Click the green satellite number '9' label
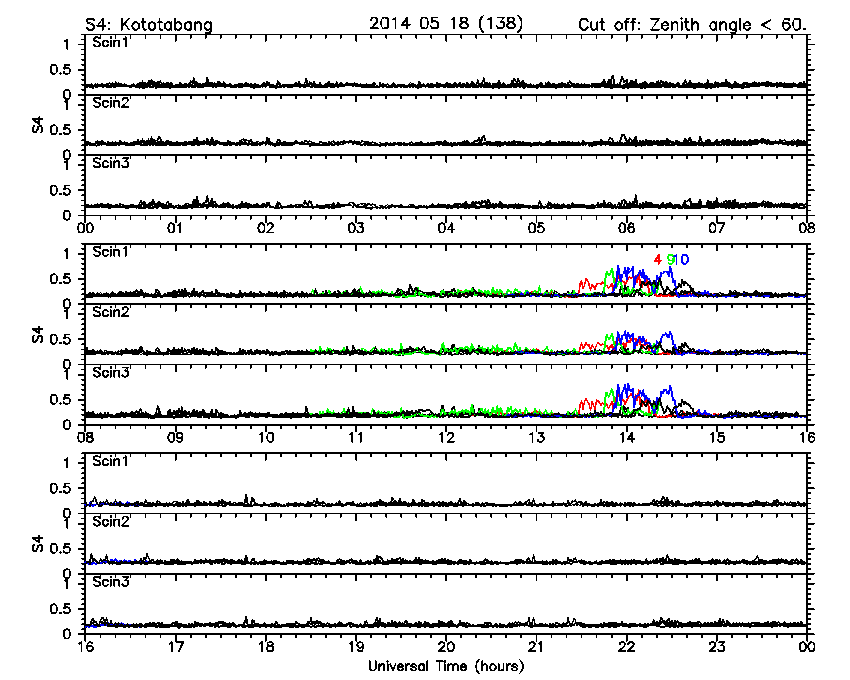Screen dimensions: 850x680 (671, 259)
